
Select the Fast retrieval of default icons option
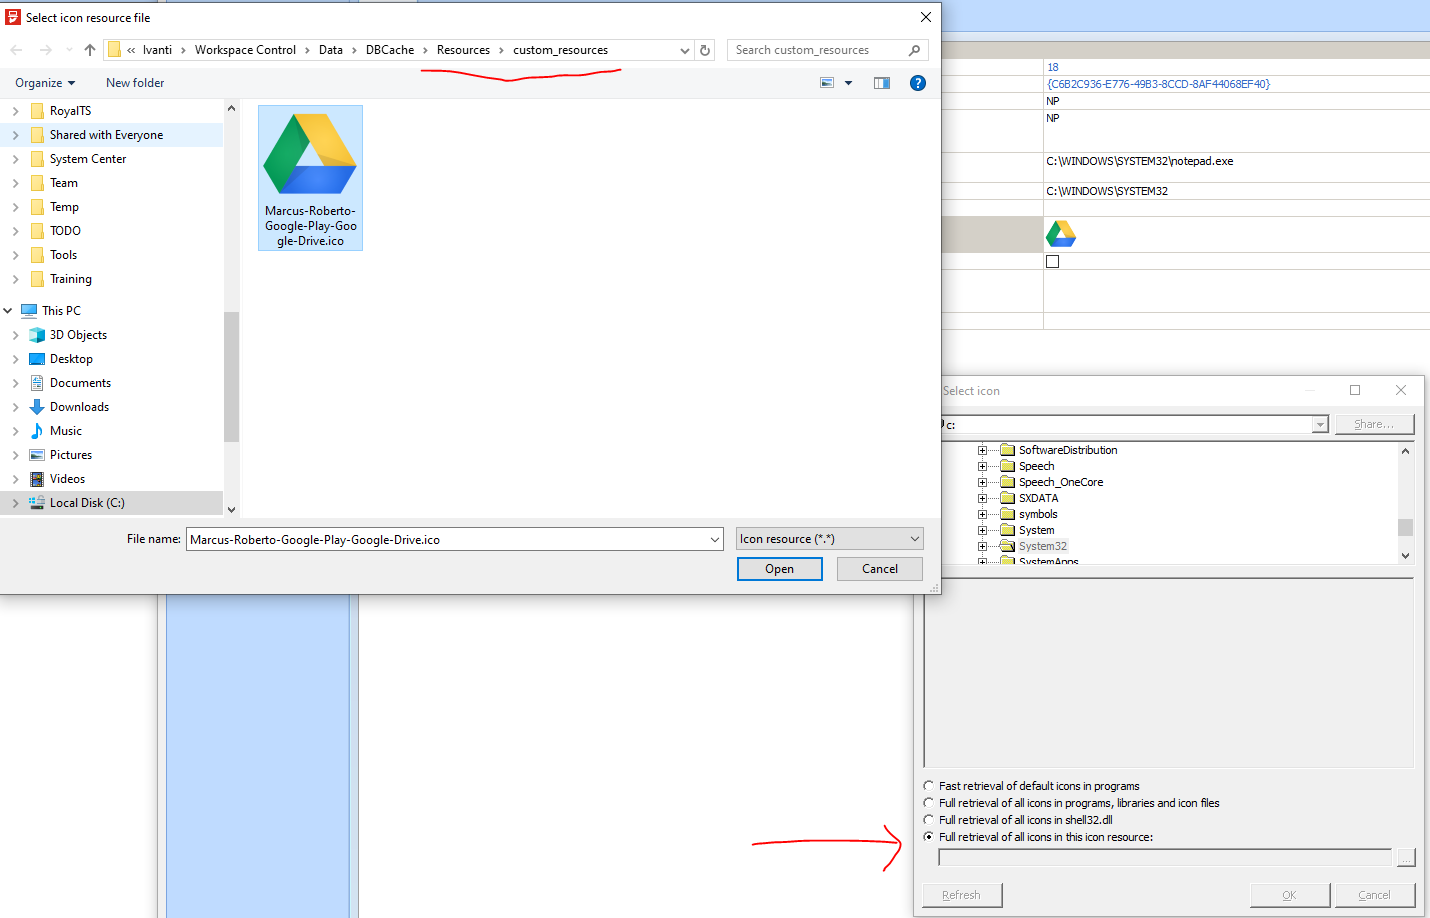coord(929,786)
